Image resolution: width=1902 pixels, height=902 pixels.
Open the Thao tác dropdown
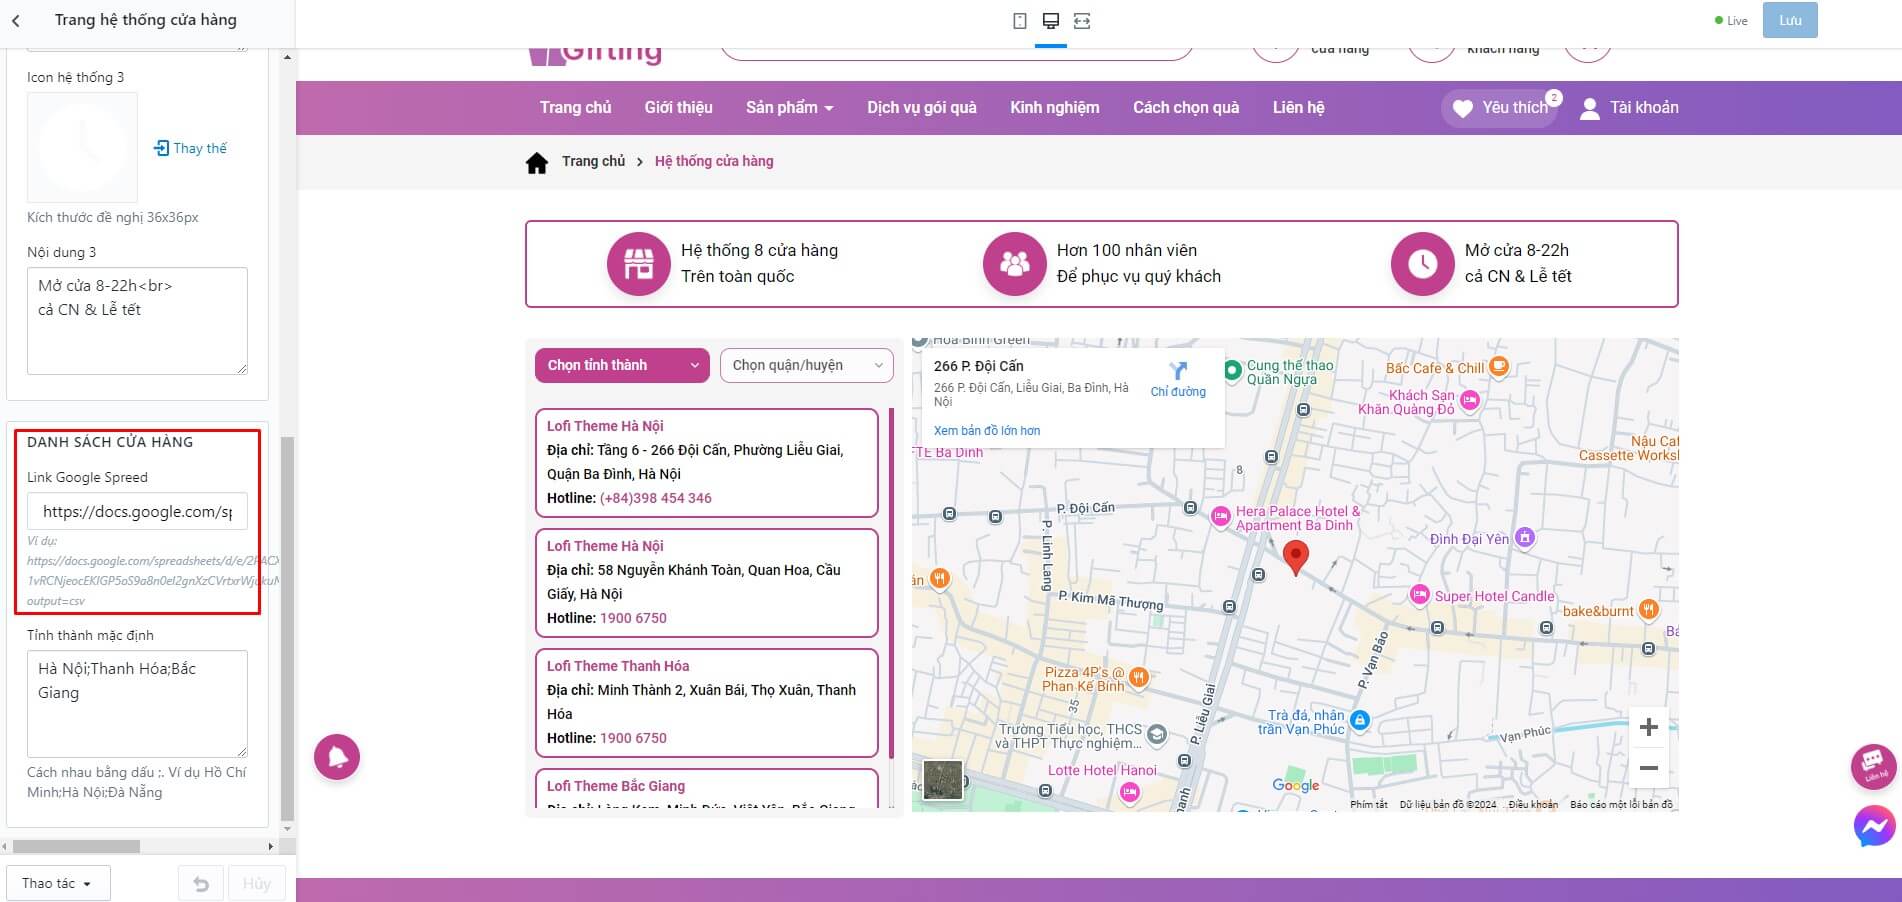coord(58,884)
